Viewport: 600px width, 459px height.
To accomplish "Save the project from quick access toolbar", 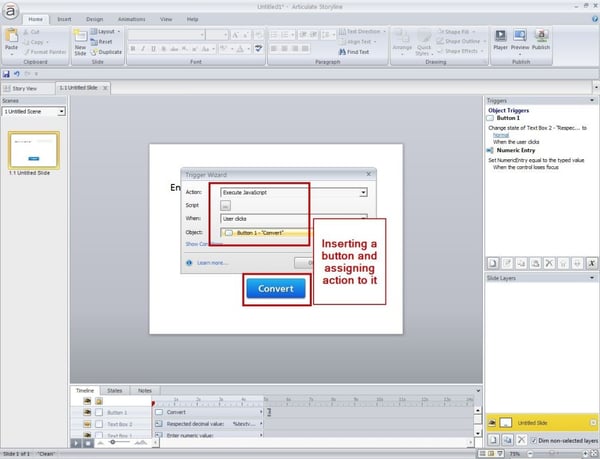I will [x=6, y=74].
